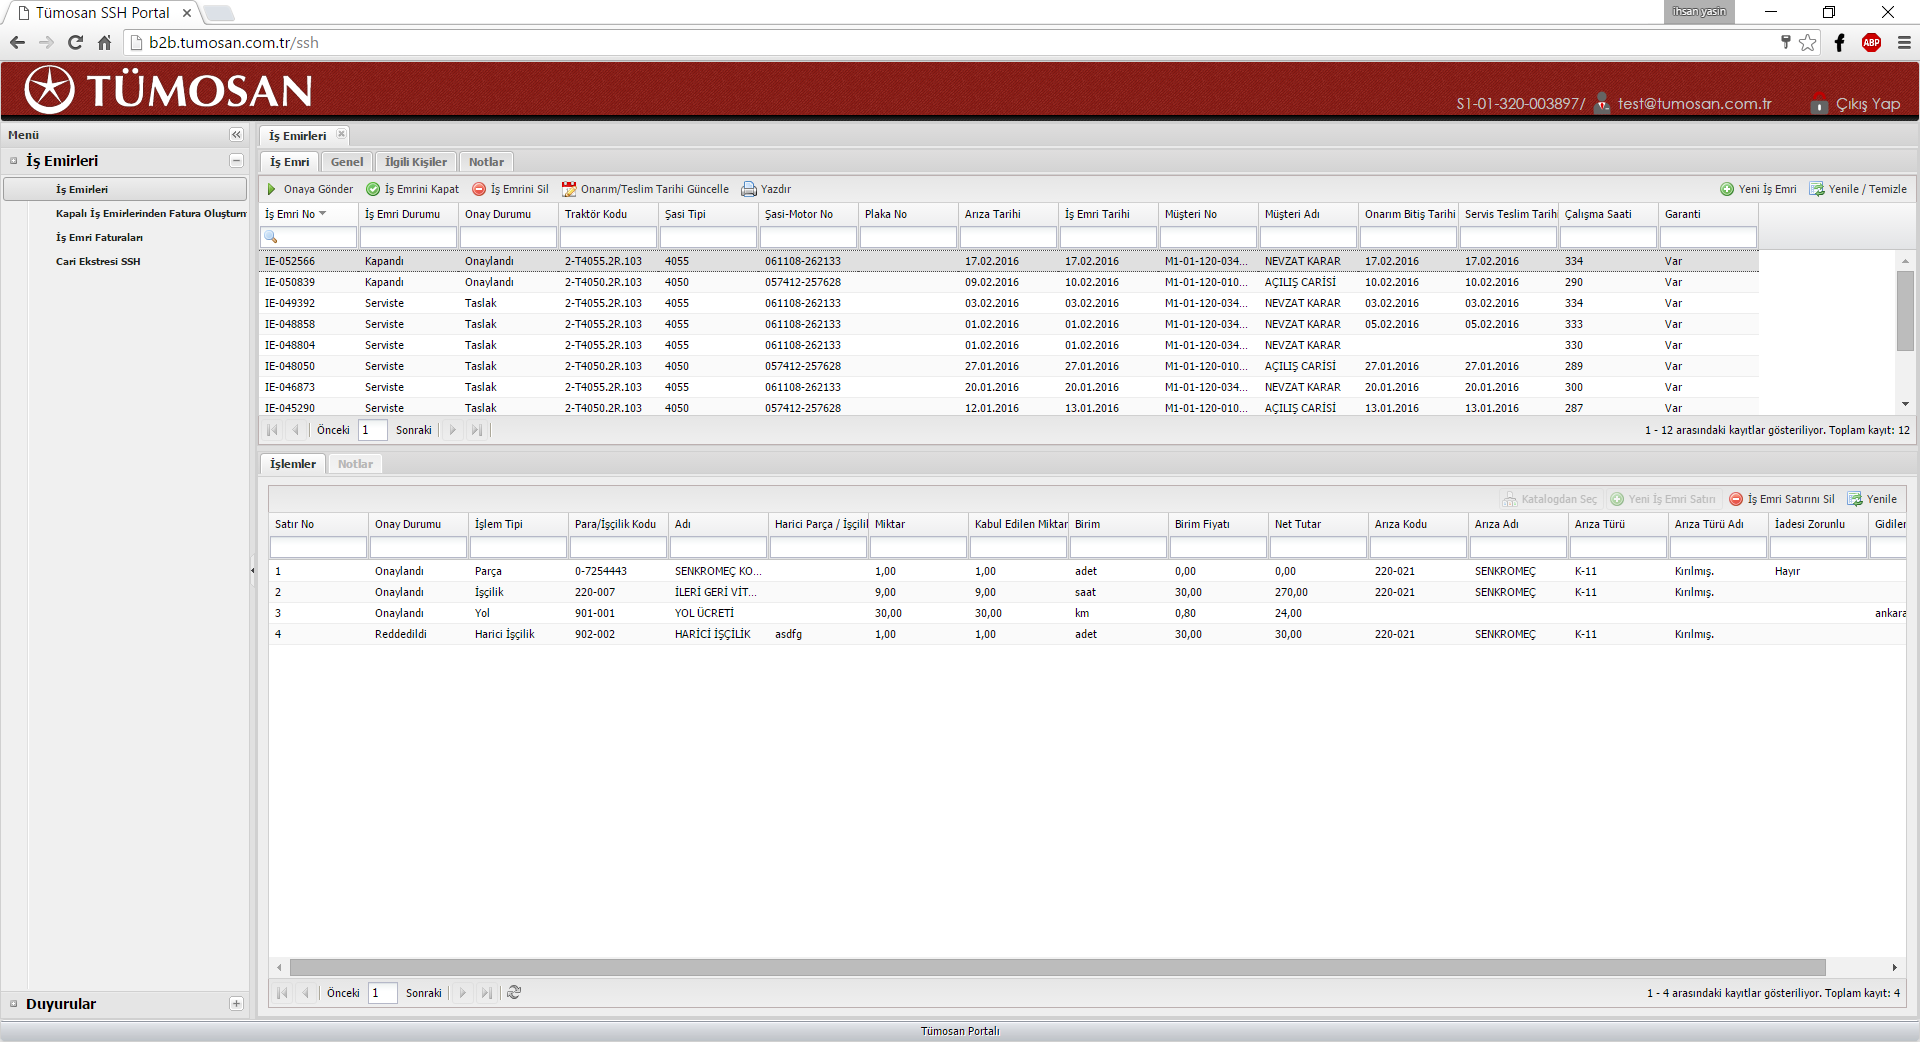
Task: Select the İş Emri tab
Action: (x=290, y=162)
